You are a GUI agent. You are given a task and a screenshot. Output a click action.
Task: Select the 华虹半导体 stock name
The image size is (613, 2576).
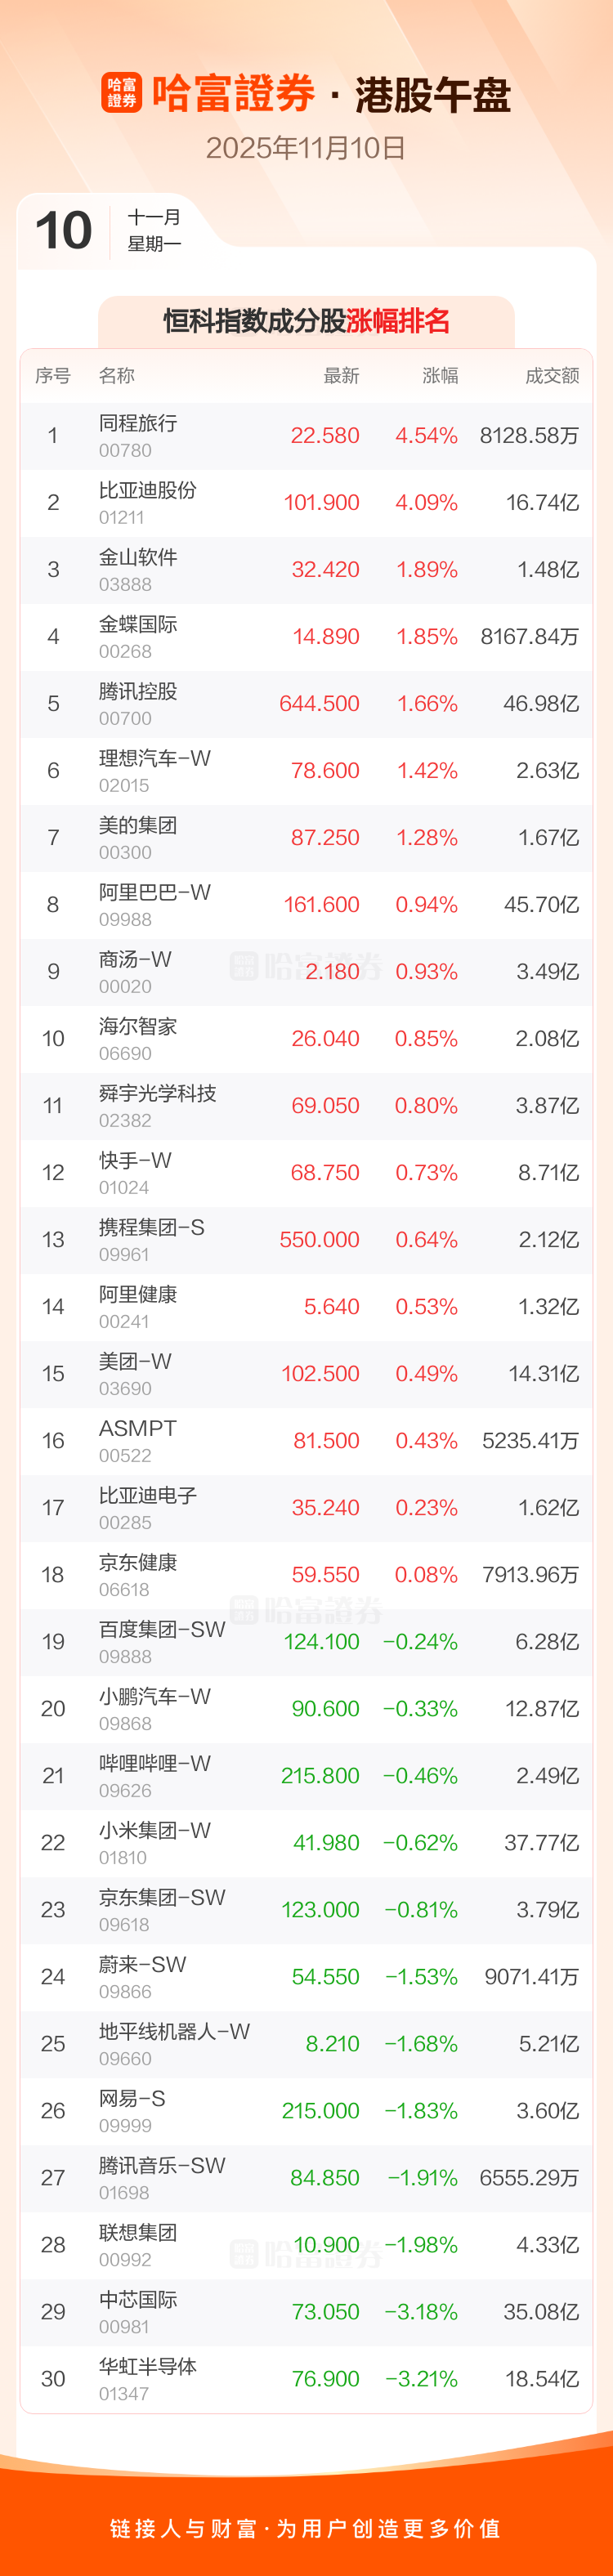(147, 2367)
